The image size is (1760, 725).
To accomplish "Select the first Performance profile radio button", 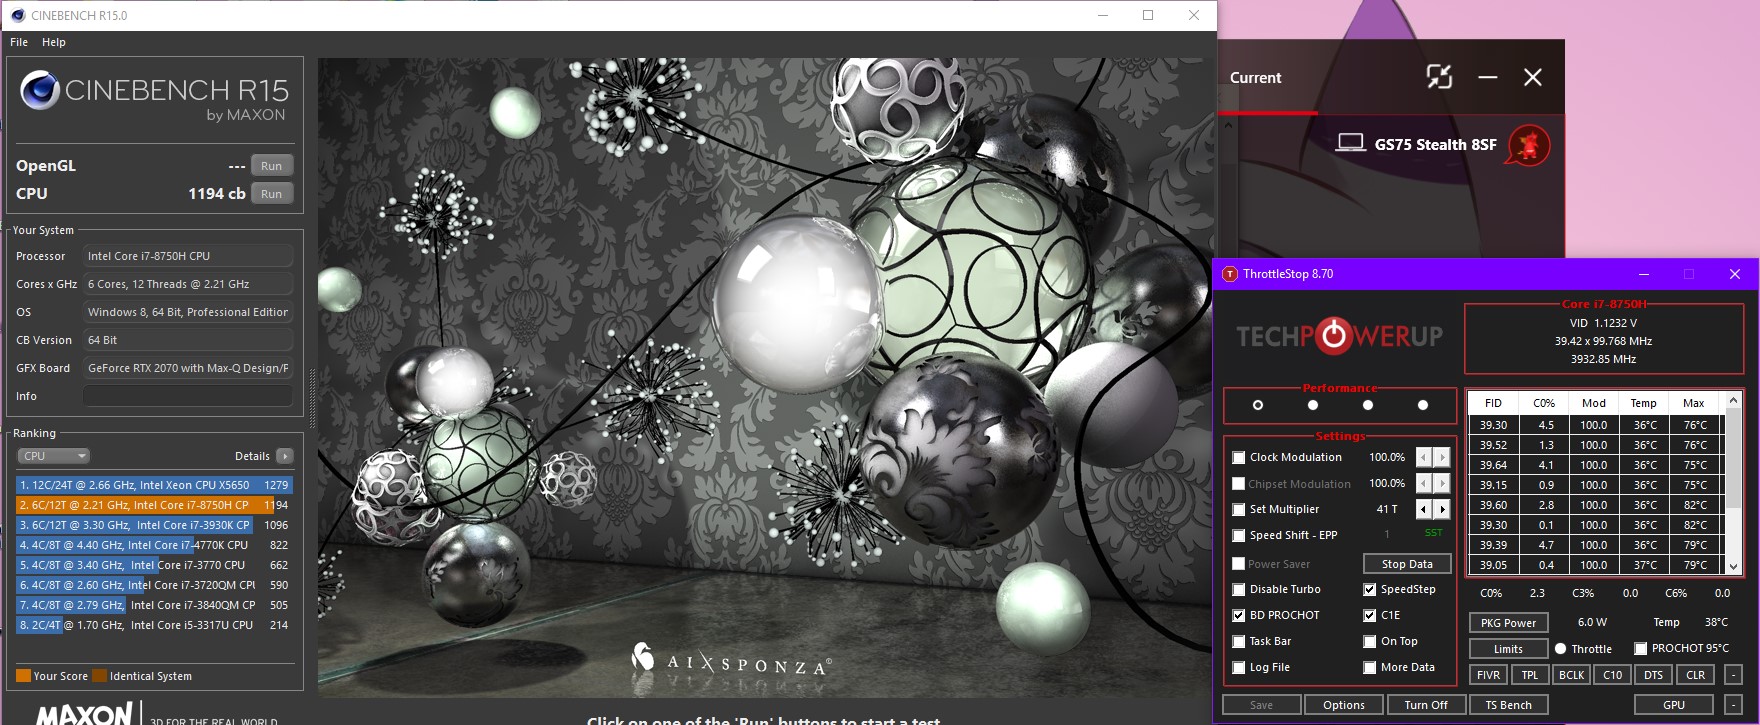I will [x=1258, y=405].
